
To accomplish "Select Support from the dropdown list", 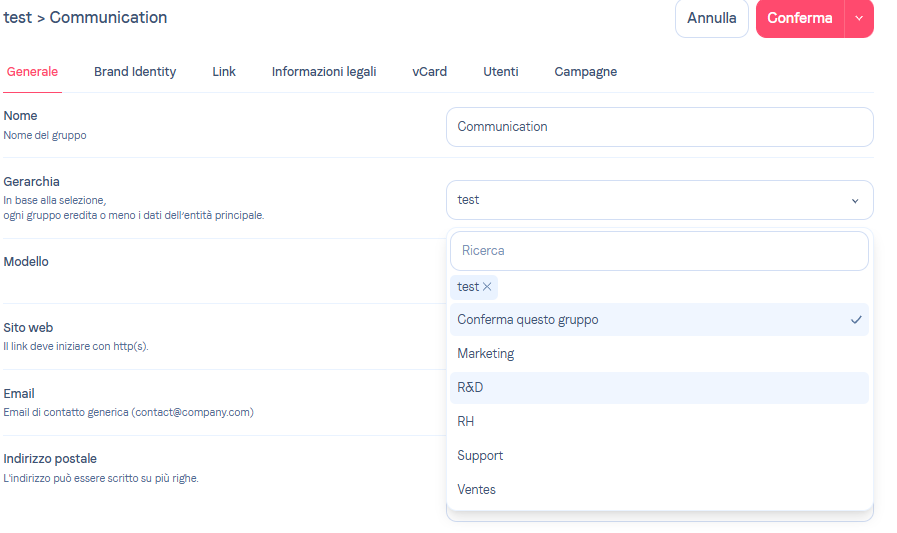I will pos(480,456).
